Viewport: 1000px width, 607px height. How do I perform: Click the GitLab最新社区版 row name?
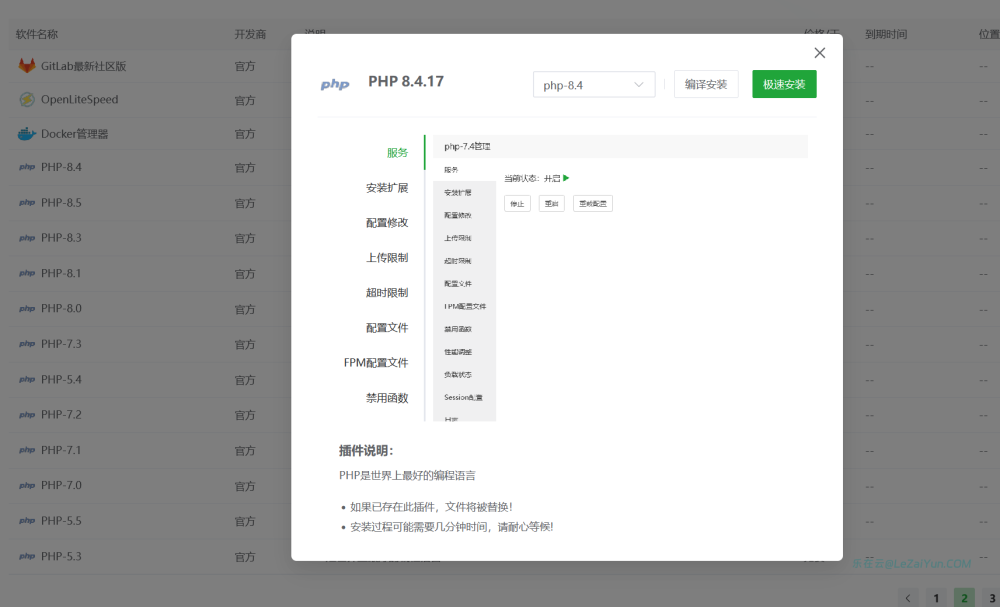(x=84, y=66)
